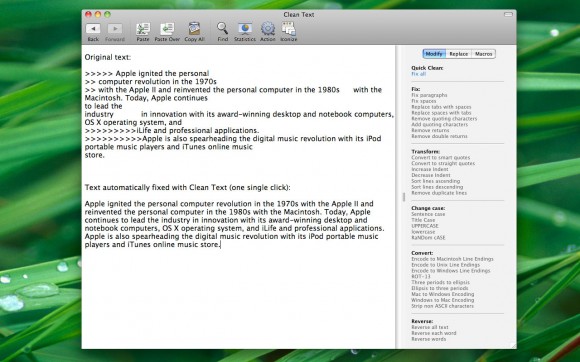Screen dimensions: 580x362
Task: Click Encode to Unix Line Endings
Action: tap(446, 265)
